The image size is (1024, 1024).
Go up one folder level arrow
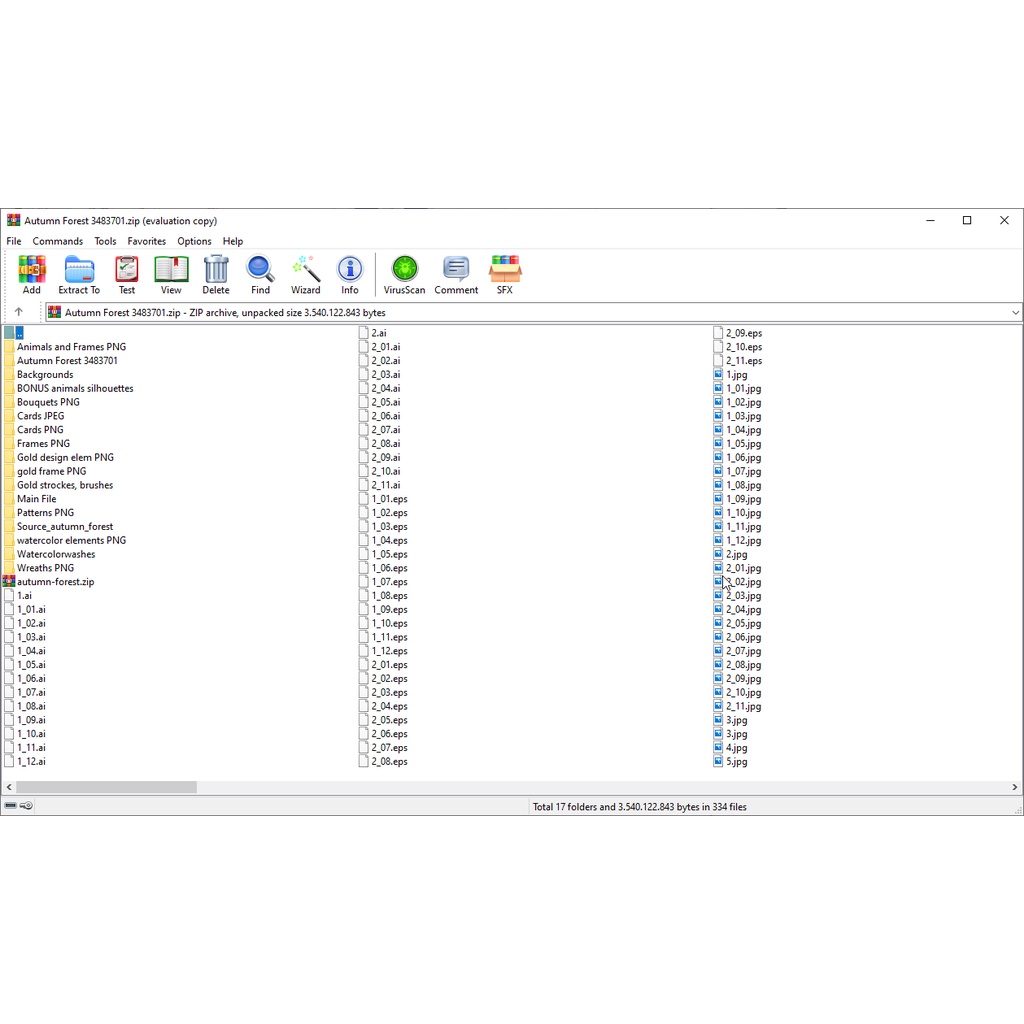[18, 312]
